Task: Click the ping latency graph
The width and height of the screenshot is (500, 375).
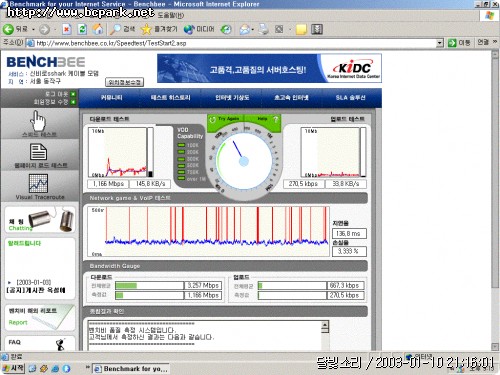Action: (x=208, y=231)
